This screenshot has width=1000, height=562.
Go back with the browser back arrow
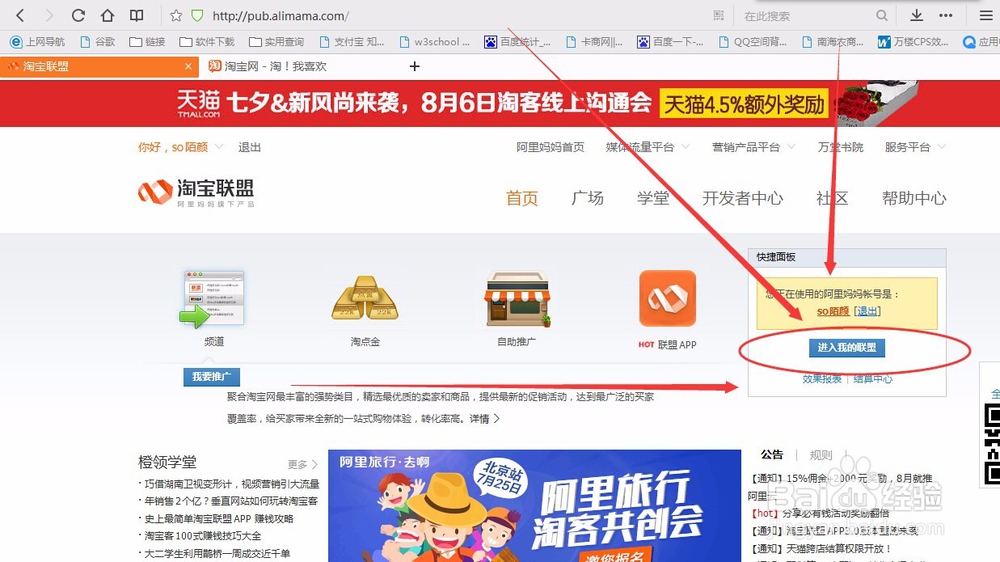click(20, 15)
